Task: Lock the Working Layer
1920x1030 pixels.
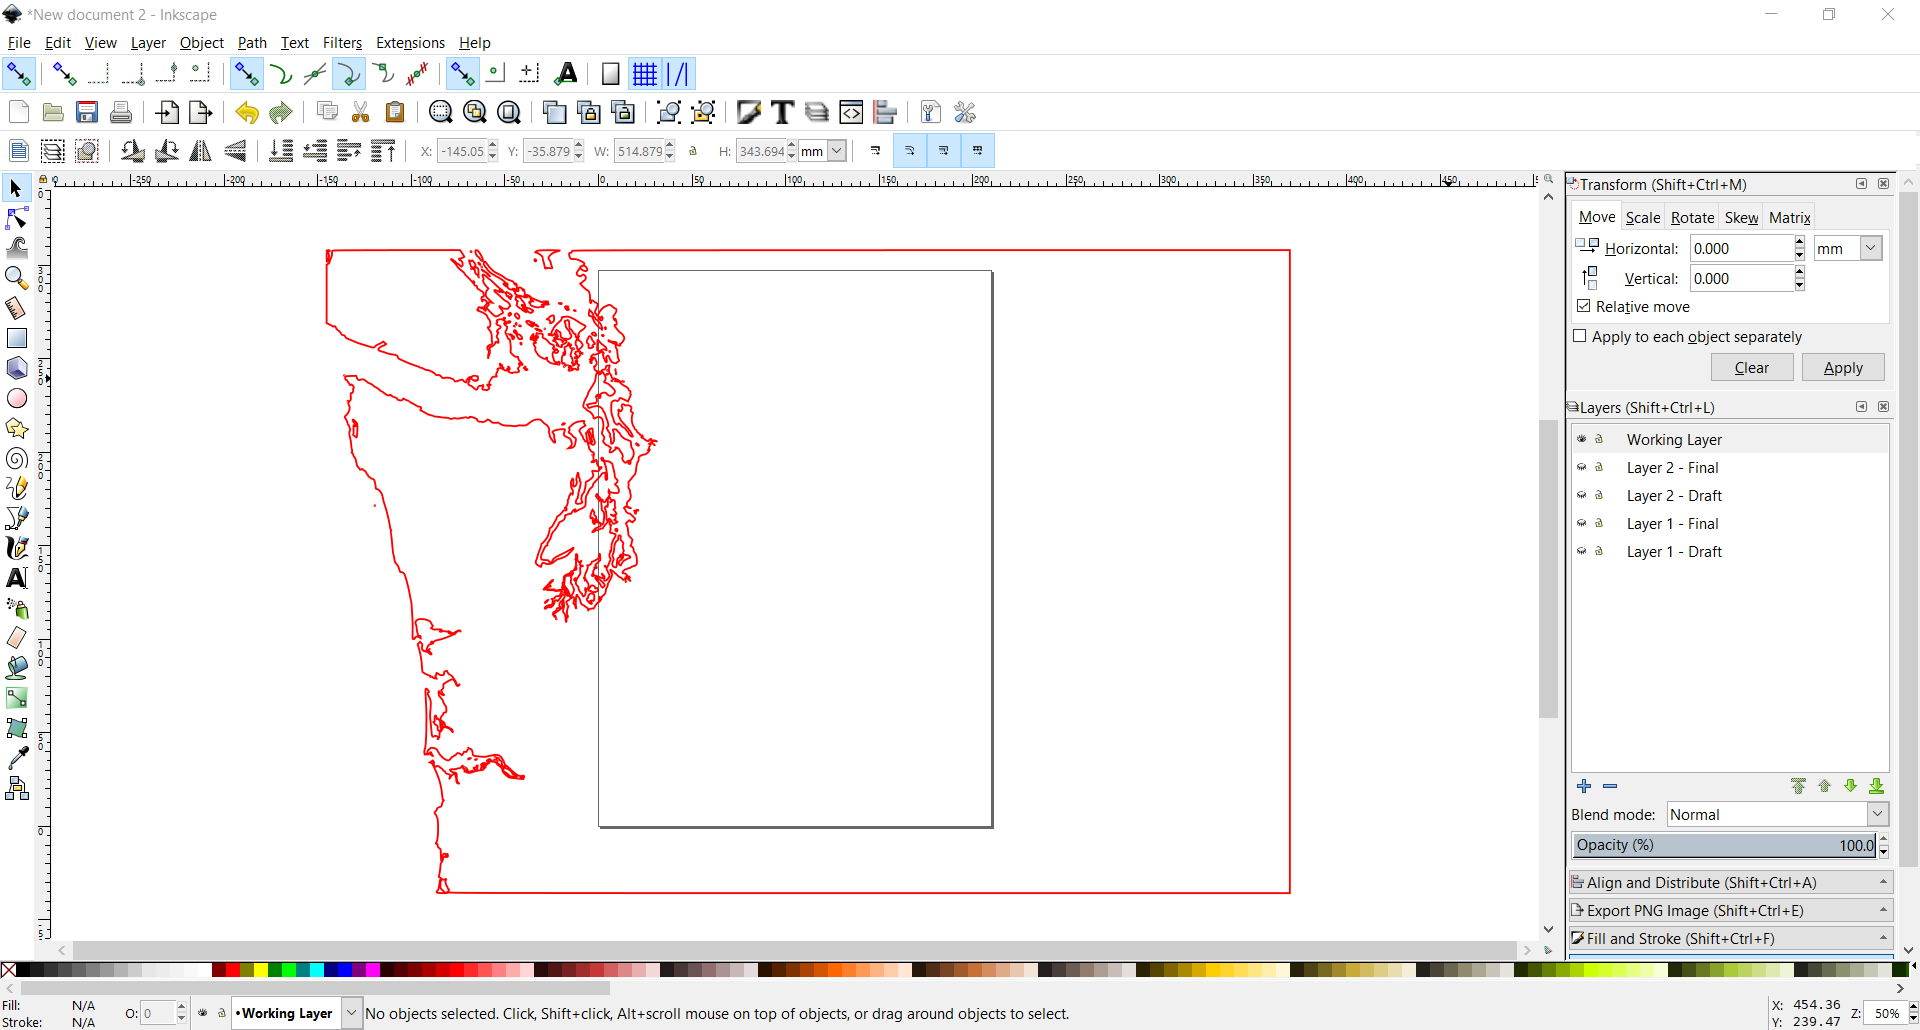Action: (1598, 439)
